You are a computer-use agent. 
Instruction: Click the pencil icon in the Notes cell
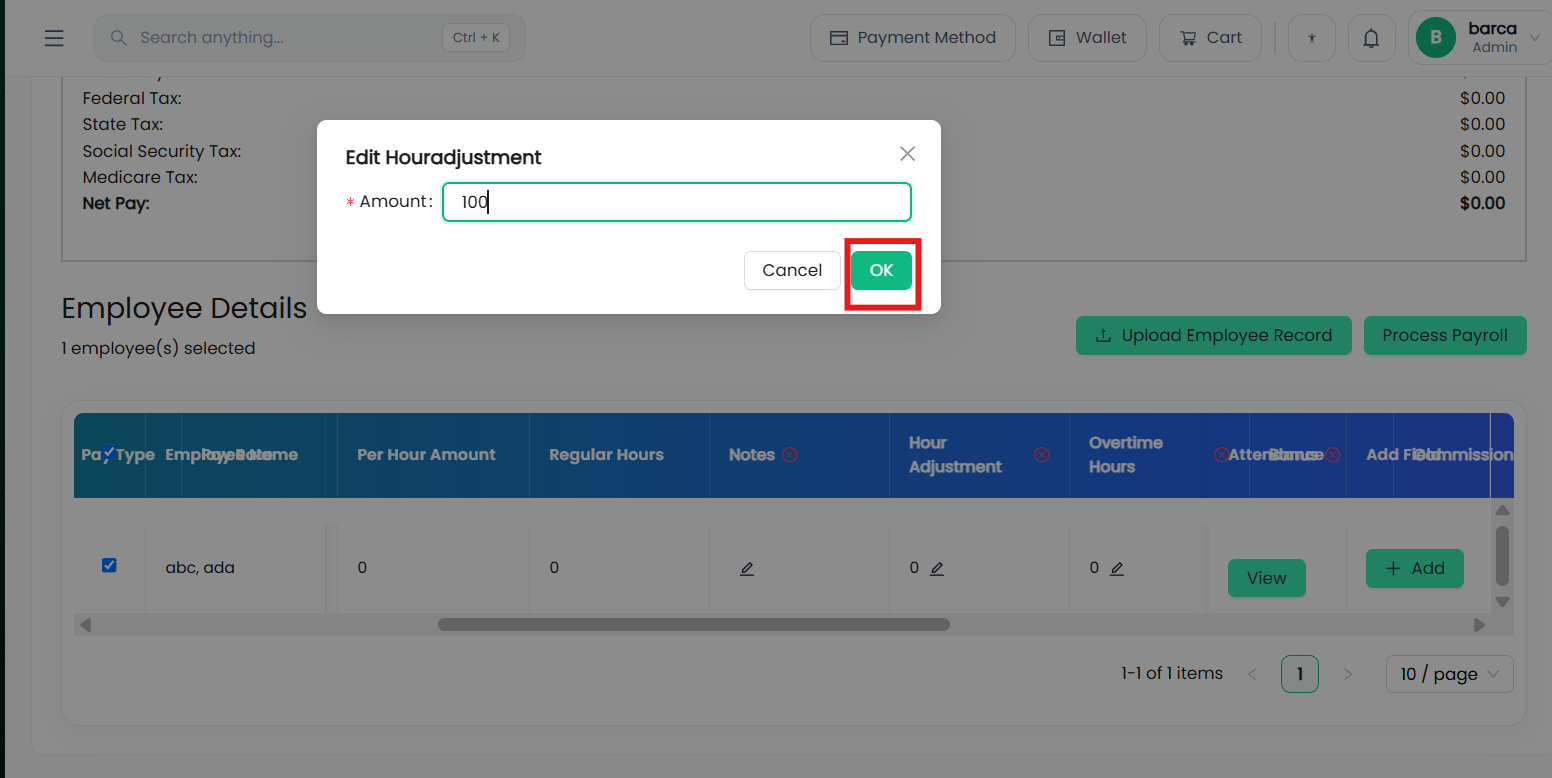pos(746,568)
